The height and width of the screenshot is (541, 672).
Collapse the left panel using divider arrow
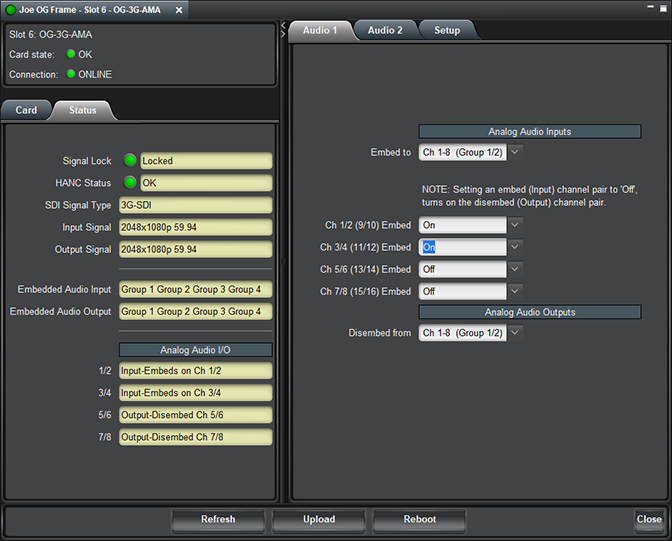coord(283,24)
